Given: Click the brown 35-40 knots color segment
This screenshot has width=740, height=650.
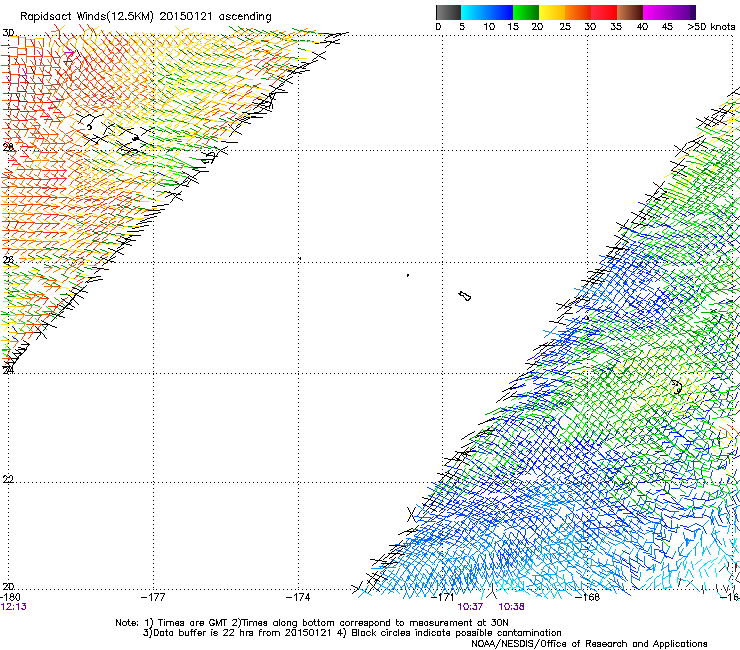Looking at the screenshot, I should click(630, 12).
